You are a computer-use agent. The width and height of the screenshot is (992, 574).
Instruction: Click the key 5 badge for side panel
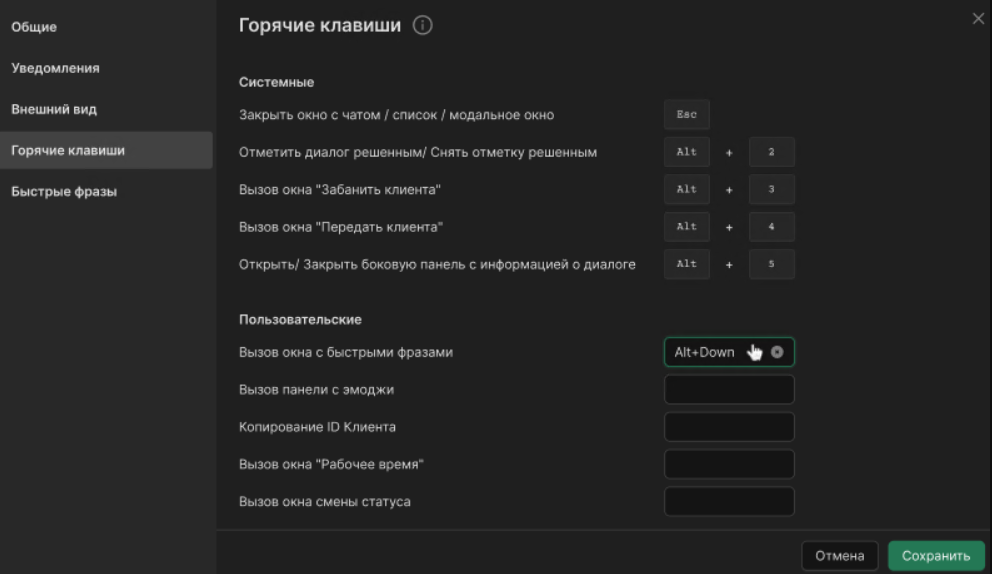(771, 264)
